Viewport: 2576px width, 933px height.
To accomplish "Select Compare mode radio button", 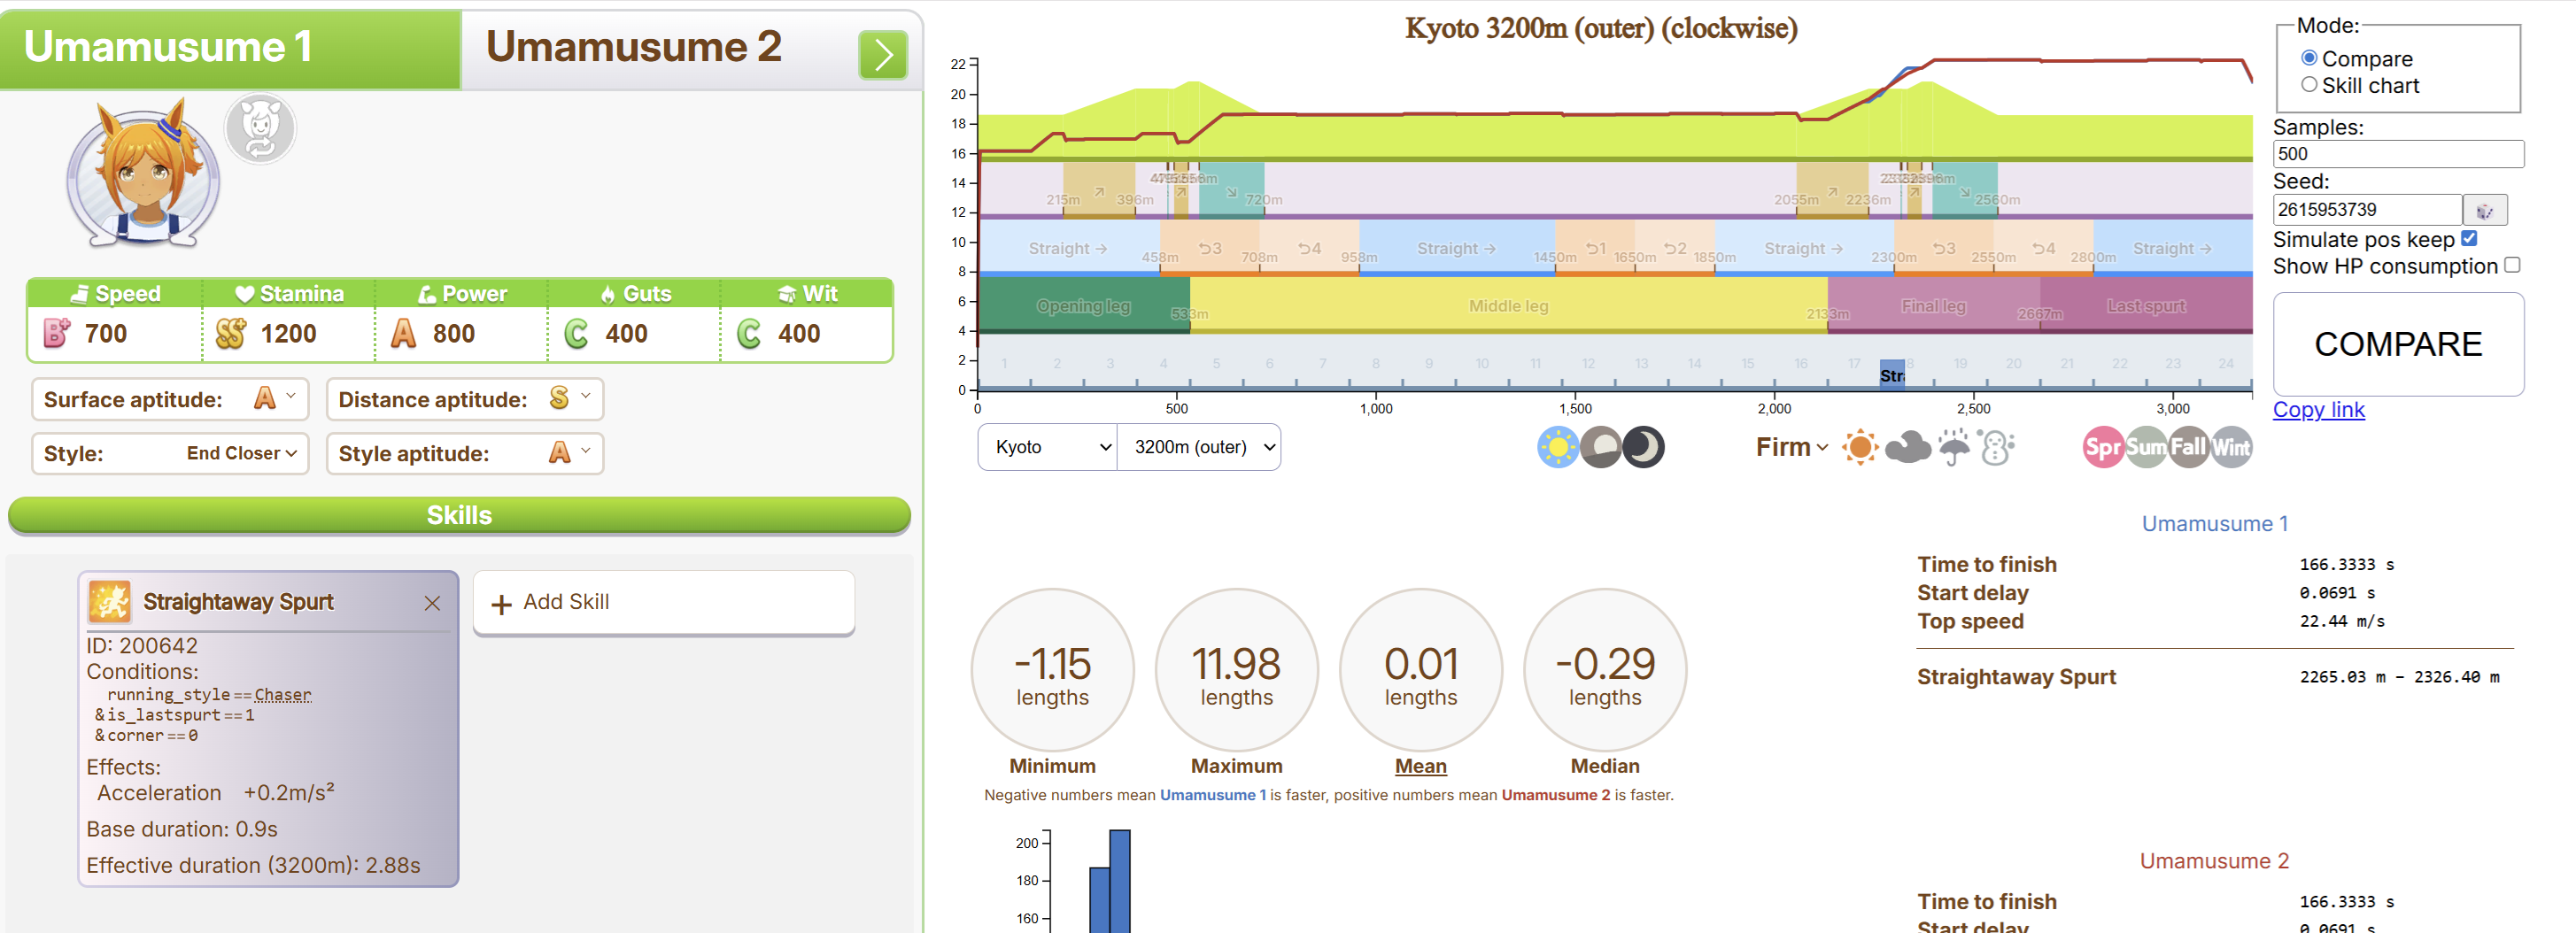I will pyautogui.click(x=2308, y=58).
